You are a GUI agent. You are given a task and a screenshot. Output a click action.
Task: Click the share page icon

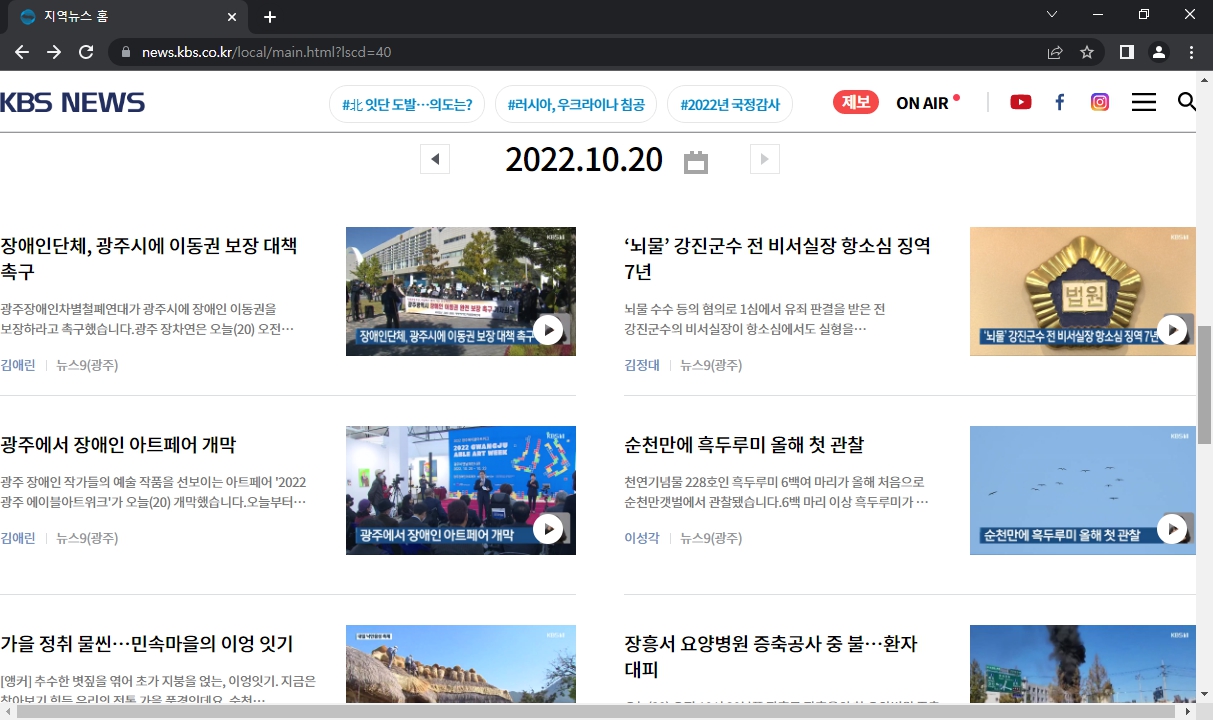[1055, 52]
